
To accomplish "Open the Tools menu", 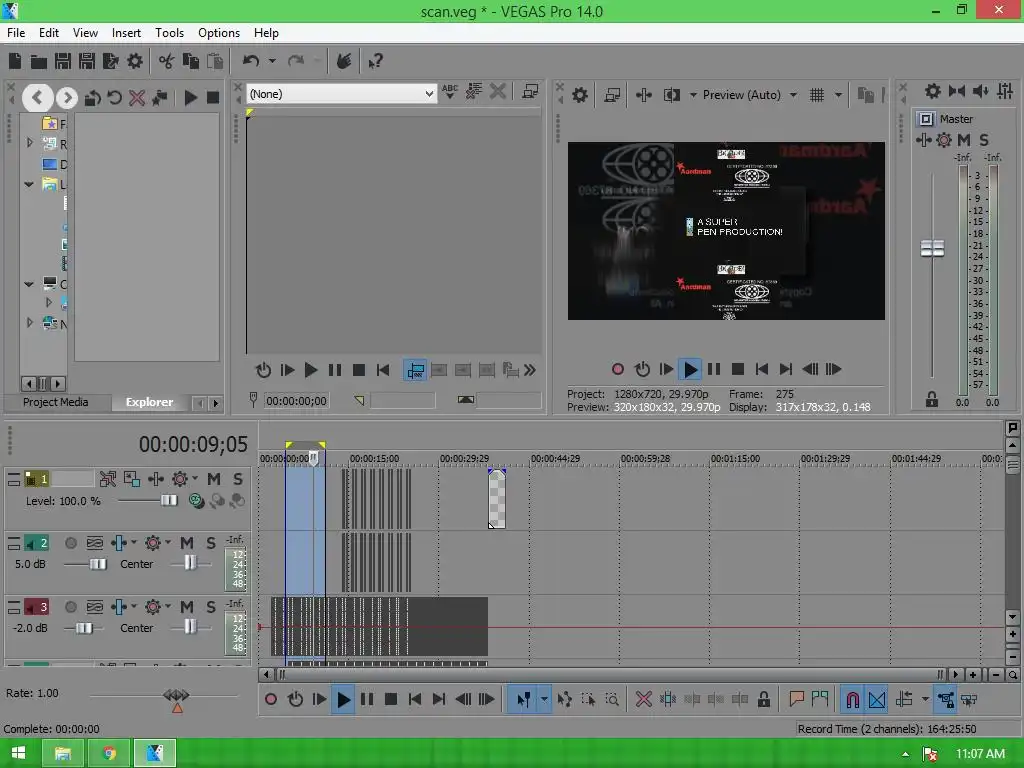I will [x=169, y=33].
